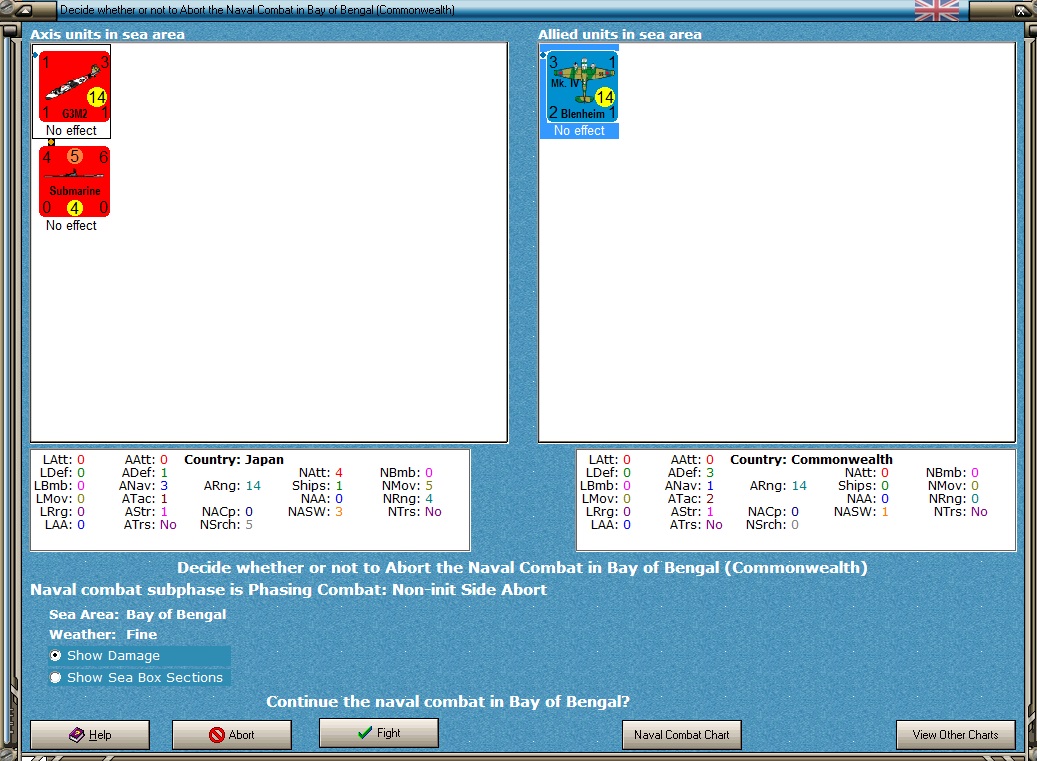
Task: Select the G3M2 Japanese aircraft unit
Action: (x=74, y=87)
